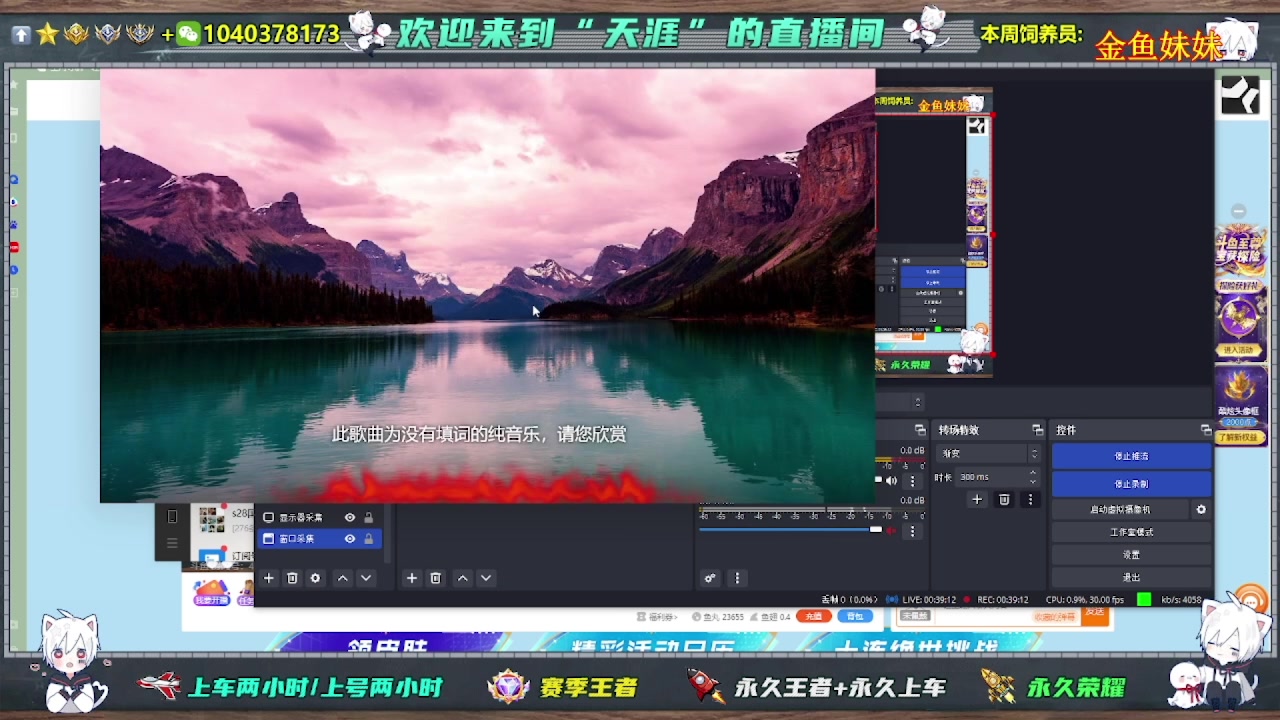
Task: Select the 显示器采集 source row
Action: (319, 517)
